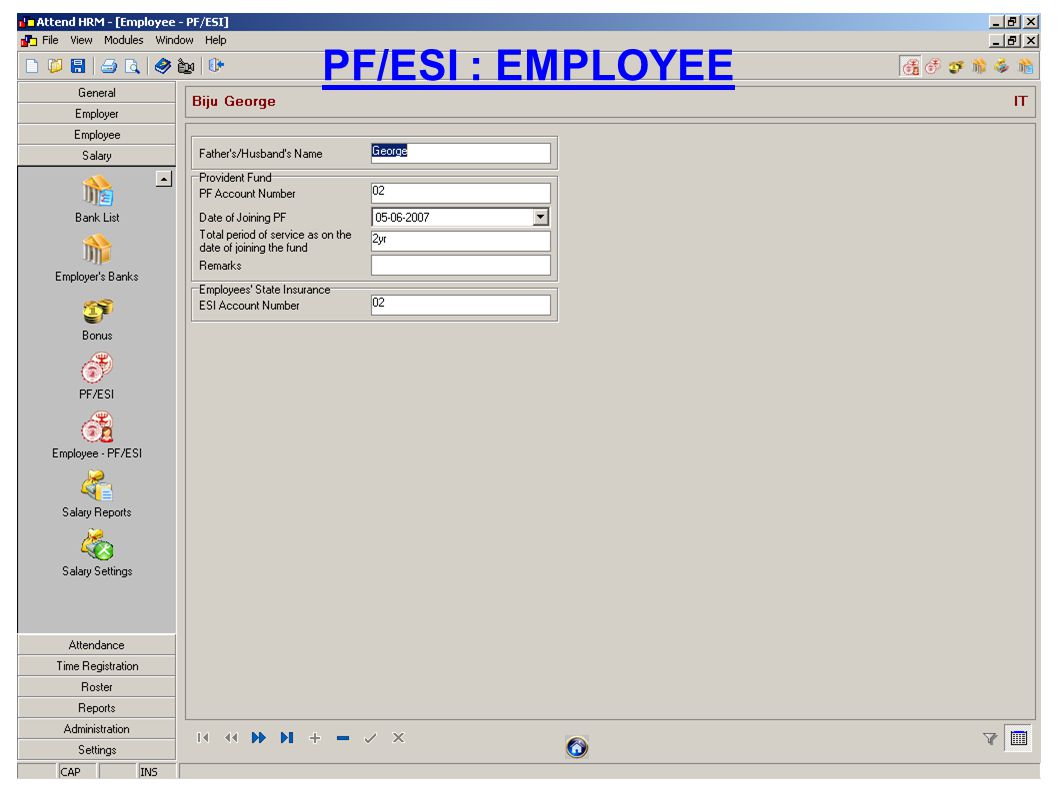Open the Help menu
The height and width of the screenshot is (793, 1058).
pos(215,40)
